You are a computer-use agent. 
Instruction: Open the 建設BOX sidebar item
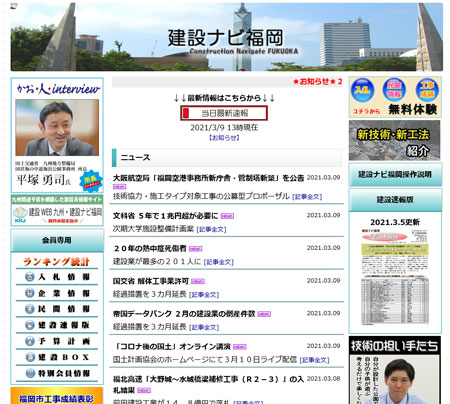click(57, 357)
